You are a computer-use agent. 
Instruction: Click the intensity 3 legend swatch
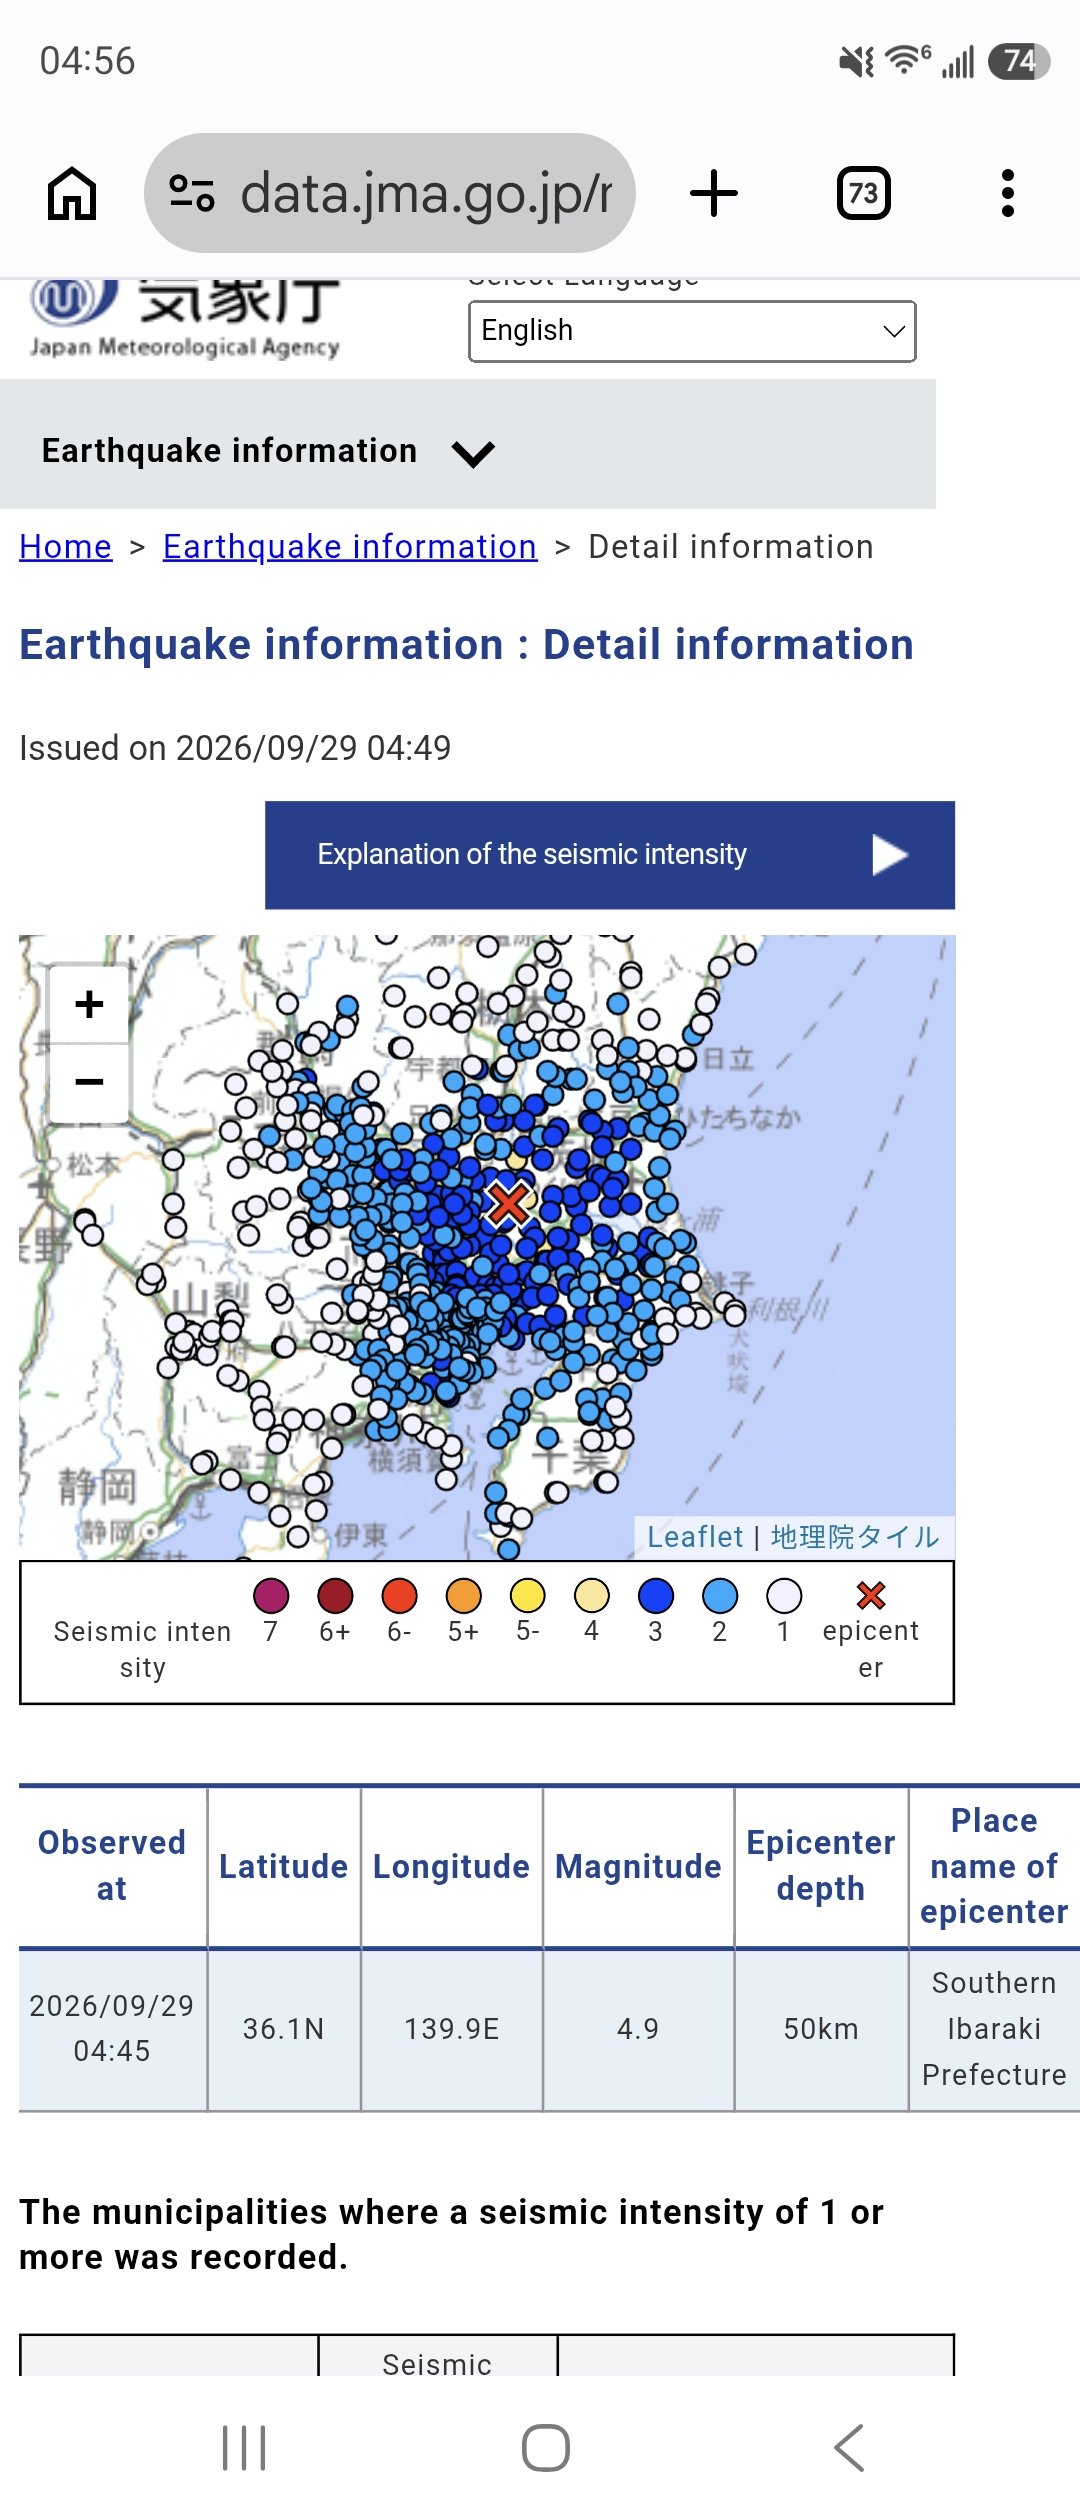coord(655,1596)
